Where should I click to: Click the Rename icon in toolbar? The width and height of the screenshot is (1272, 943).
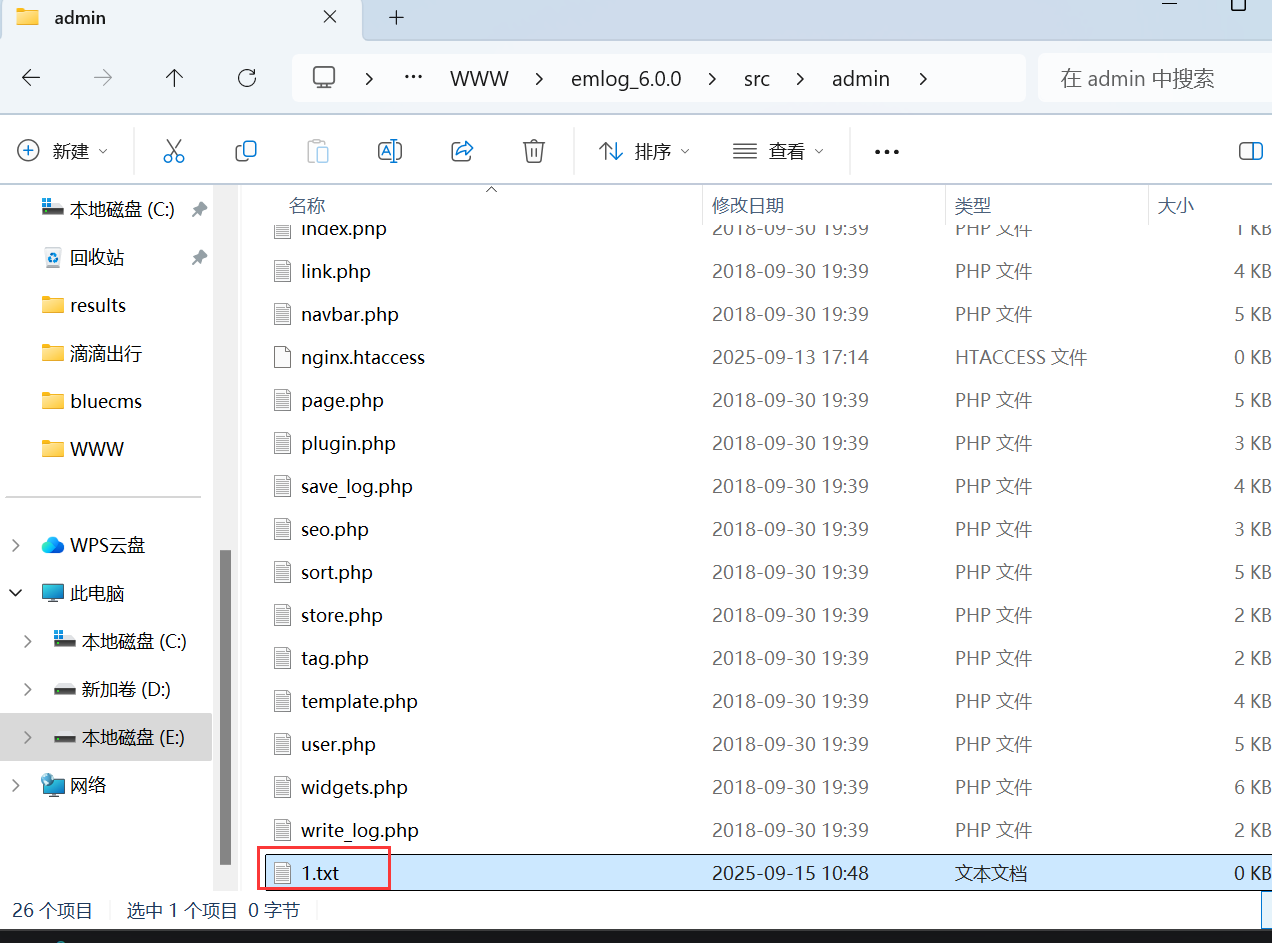coord(390,151)
